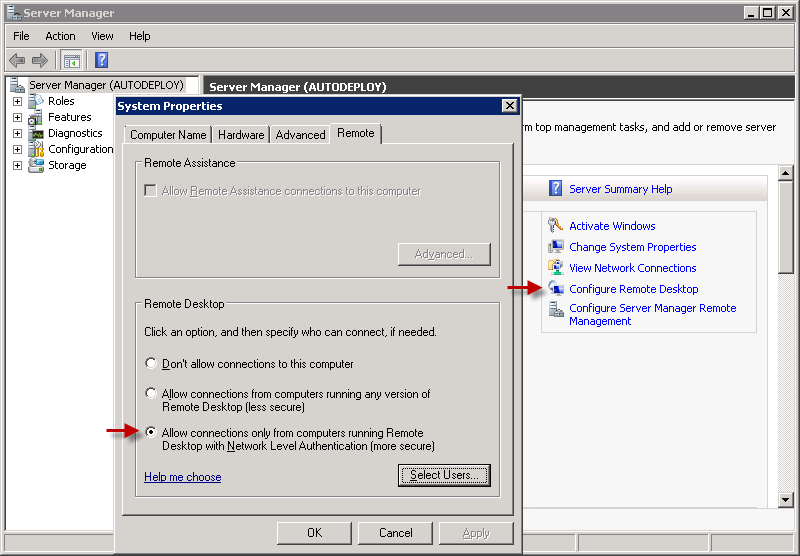Open the View Network Connections link
The image size is (800, 556).
point(633,268)
